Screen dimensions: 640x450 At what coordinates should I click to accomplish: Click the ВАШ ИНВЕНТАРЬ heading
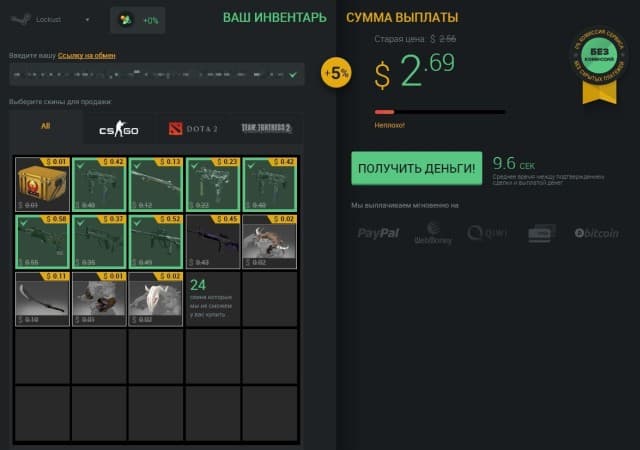(275, 18)
